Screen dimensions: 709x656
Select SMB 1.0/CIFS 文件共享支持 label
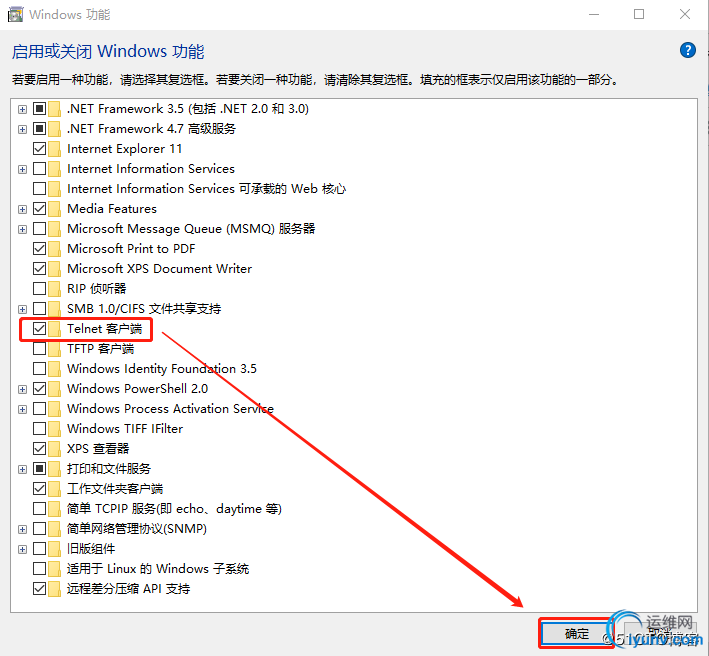coord(144,308)
